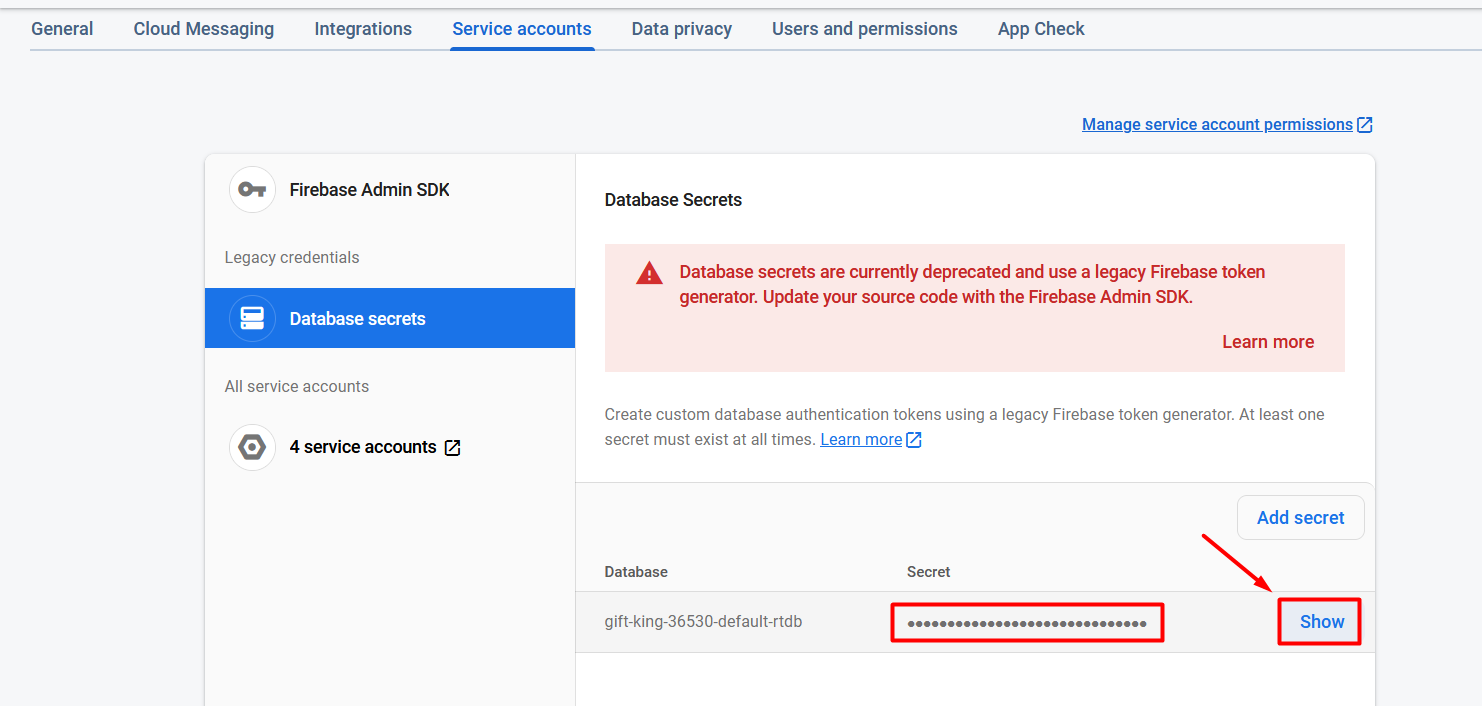Switch to Users and permissions tab
Screen dimensions: 1482x706
865,29
